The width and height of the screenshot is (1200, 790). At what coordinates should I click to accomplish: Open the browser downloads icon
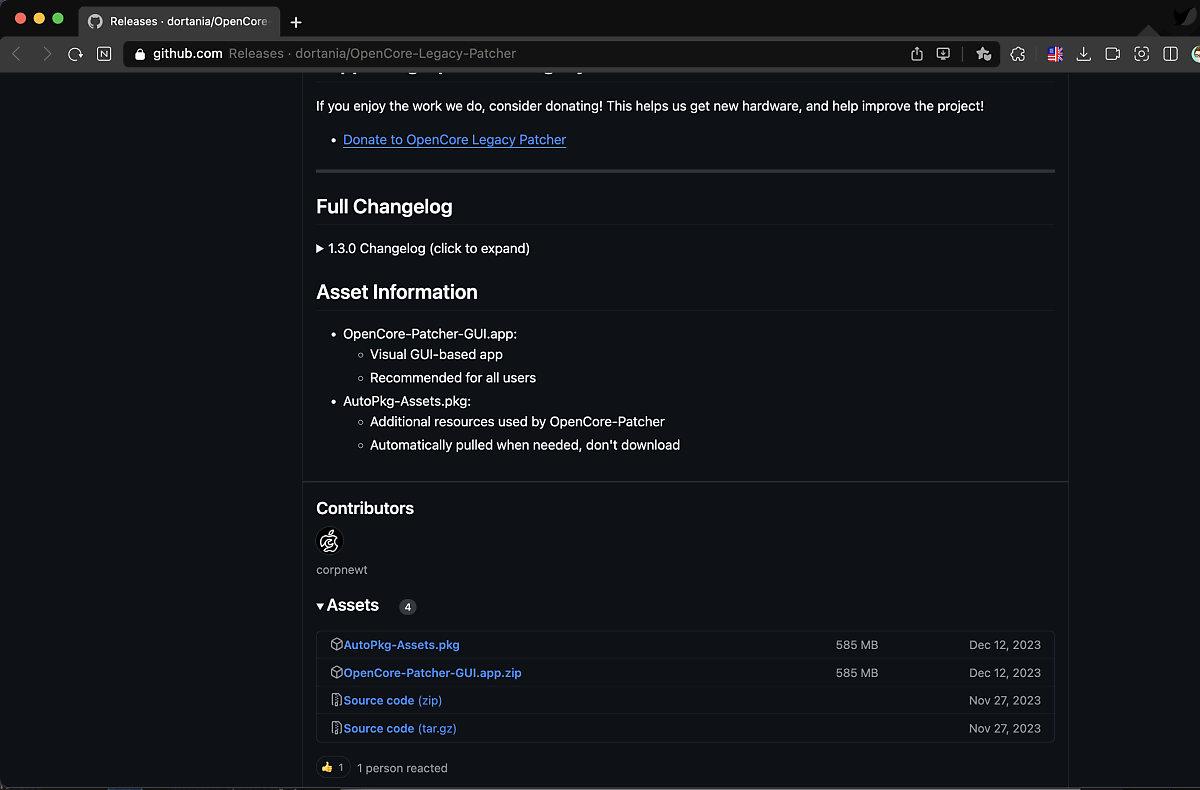click(x=1083, y=54)
